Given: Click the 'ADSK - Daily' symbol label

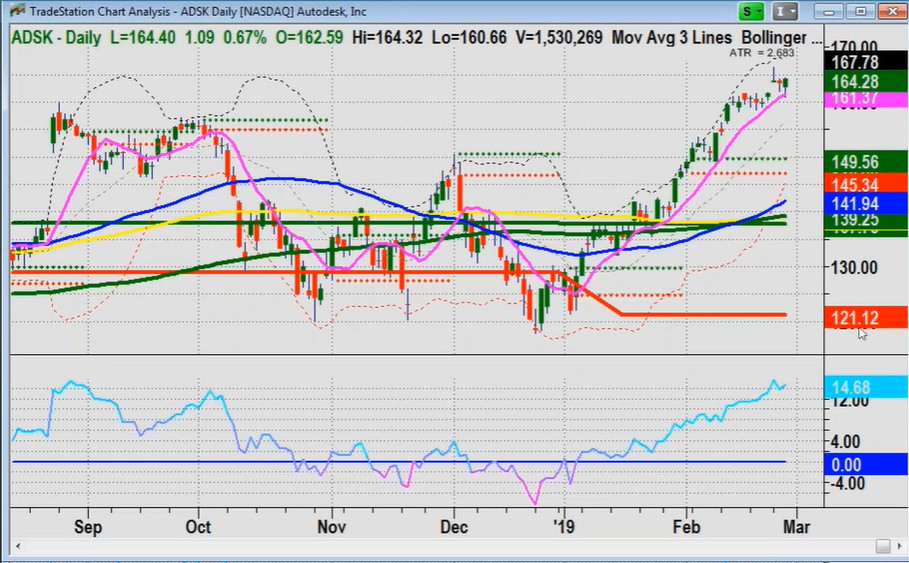Looking at the screenshot, I should [x=56, y=38].
